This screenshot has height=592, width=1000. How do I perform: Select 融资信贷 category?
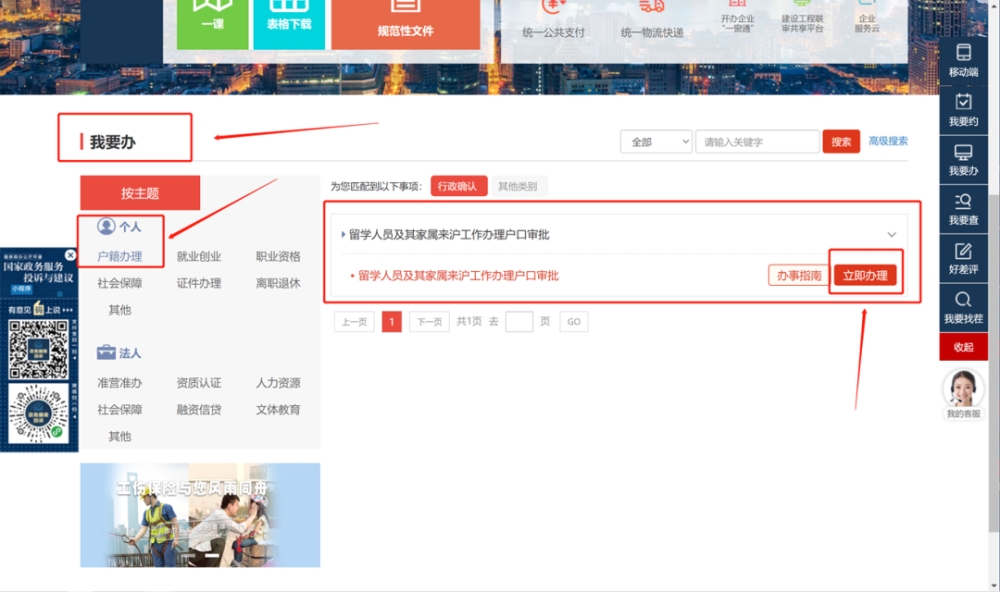(x=199, y=410)
